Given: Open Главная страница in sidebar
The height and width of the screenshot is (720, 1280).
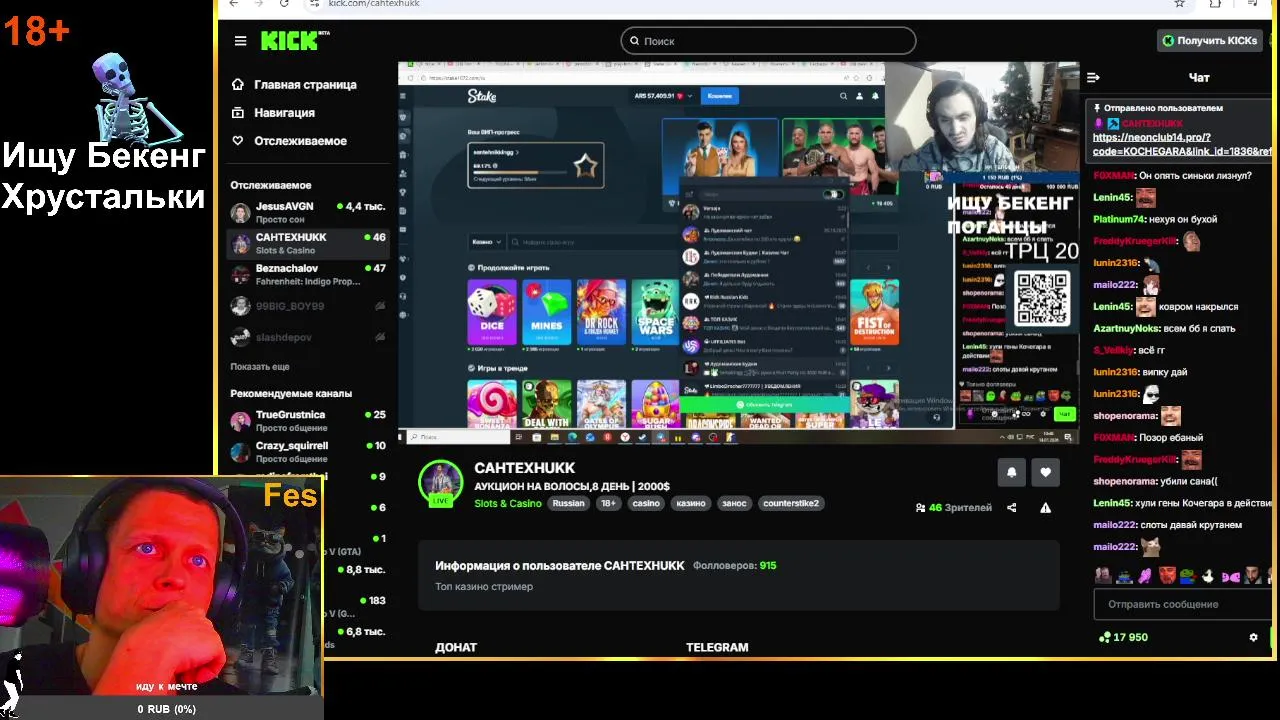Looking at the screenshot, I should (294, 85).
